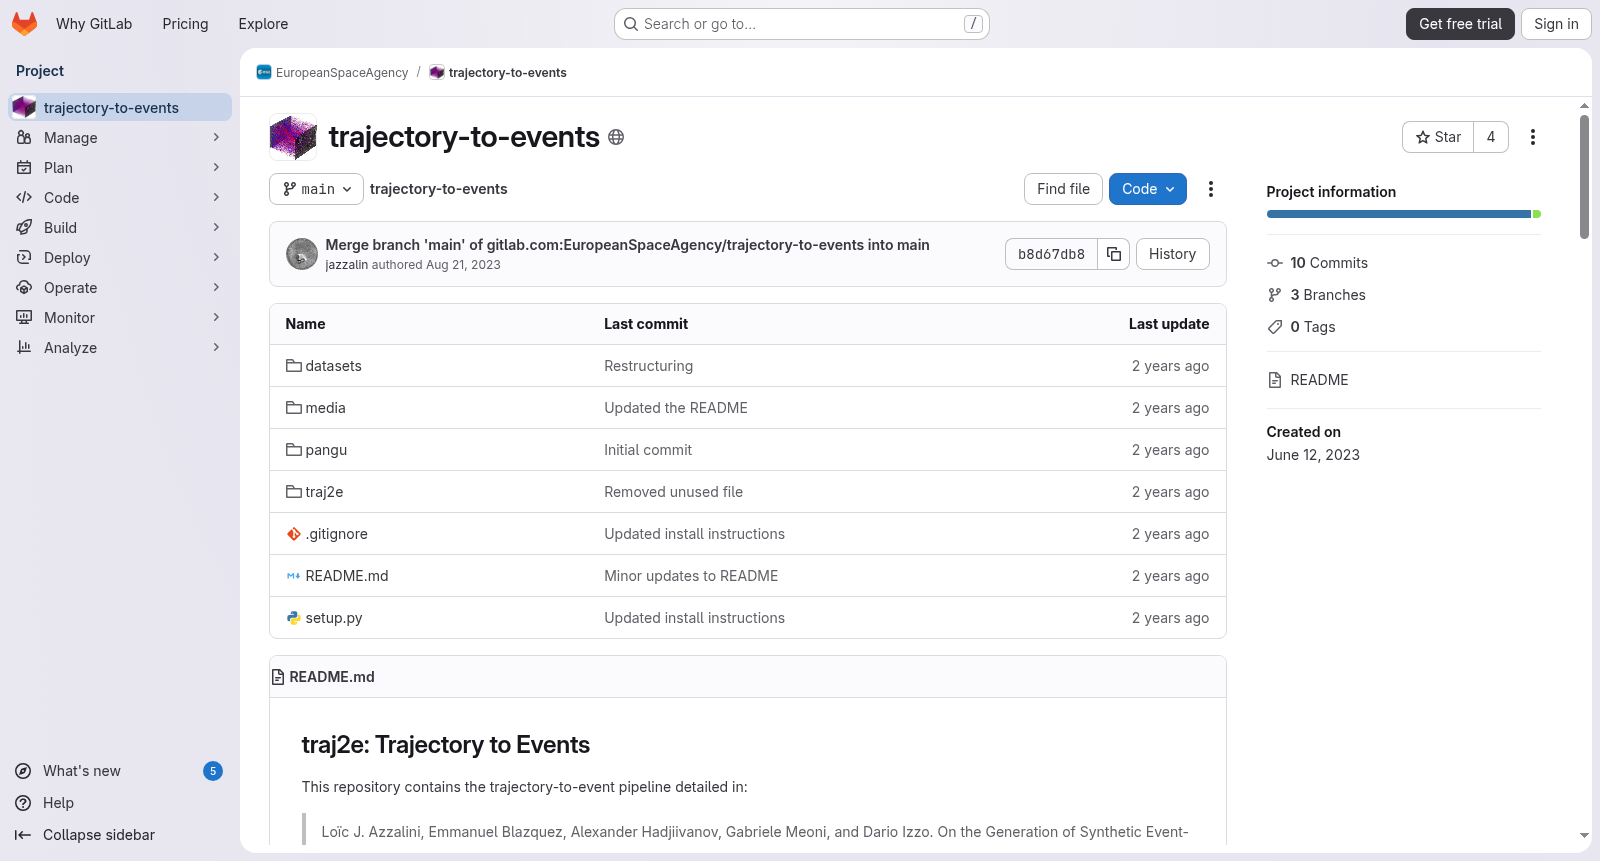Focus the Search or go to field

(x=802, y=24)
